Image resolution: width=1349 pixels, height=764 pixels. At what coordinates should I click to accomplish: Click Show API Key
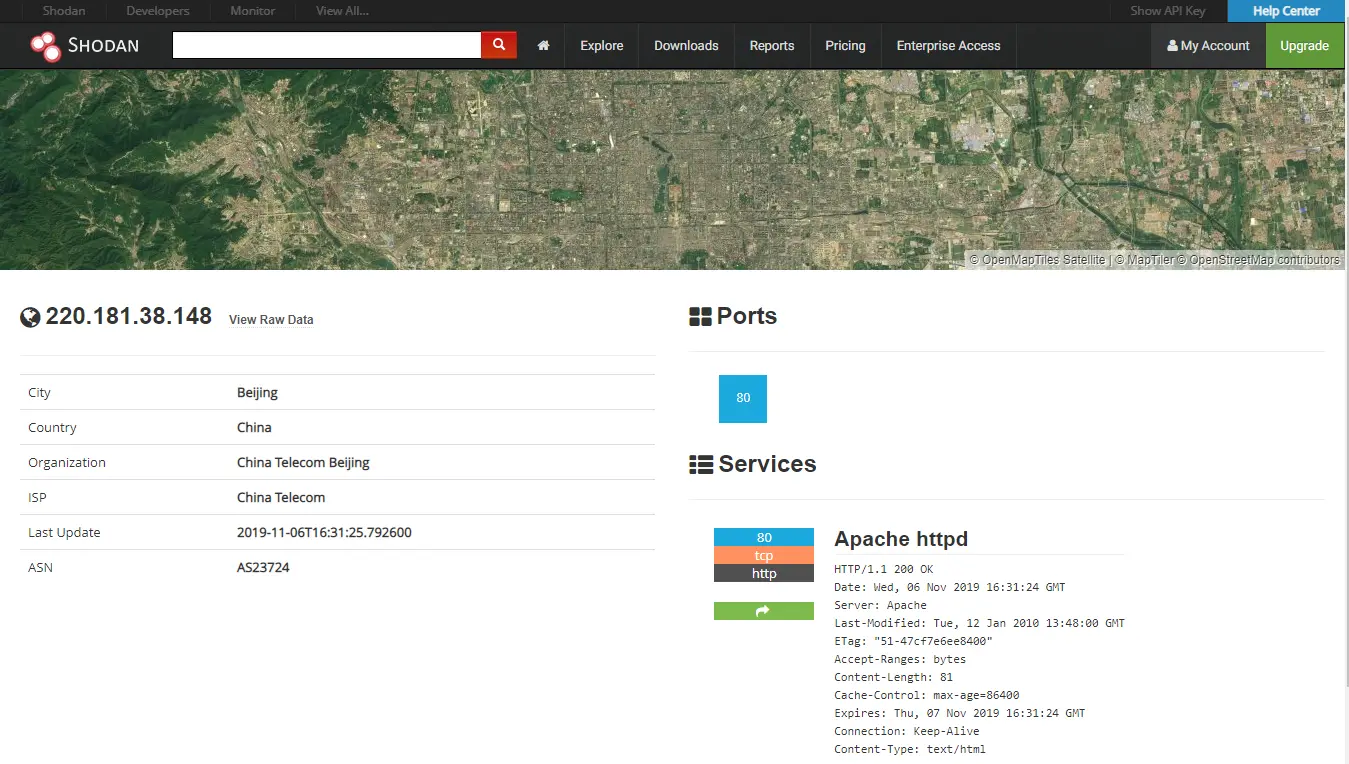1168,11
